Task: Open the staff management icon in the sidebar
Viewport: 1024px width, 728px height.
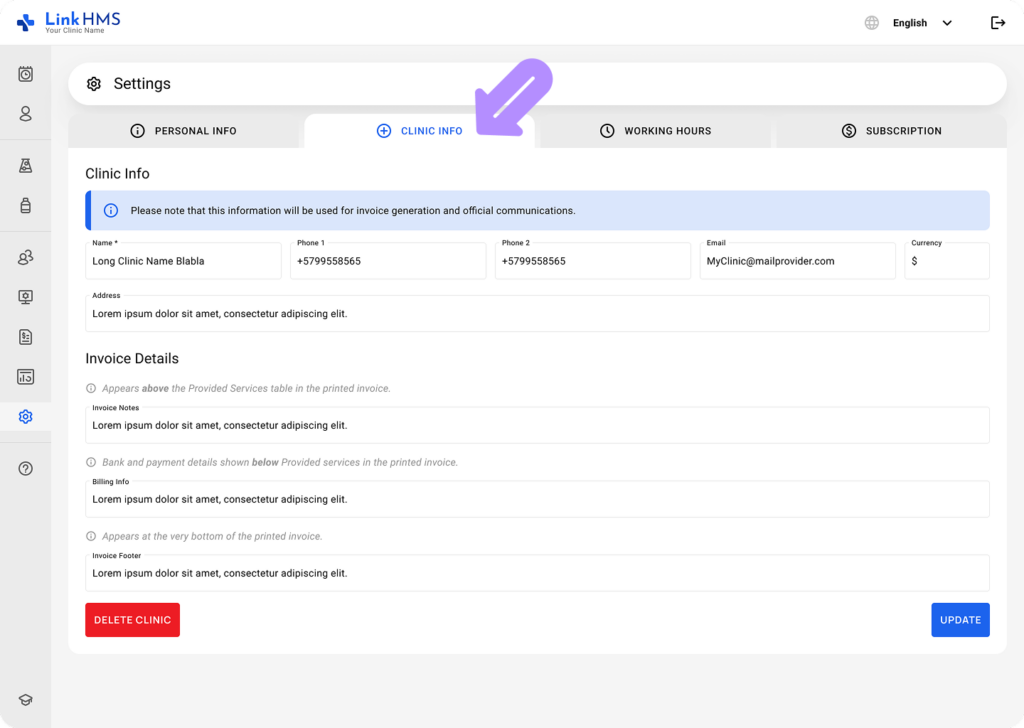Action: (25, 257)
